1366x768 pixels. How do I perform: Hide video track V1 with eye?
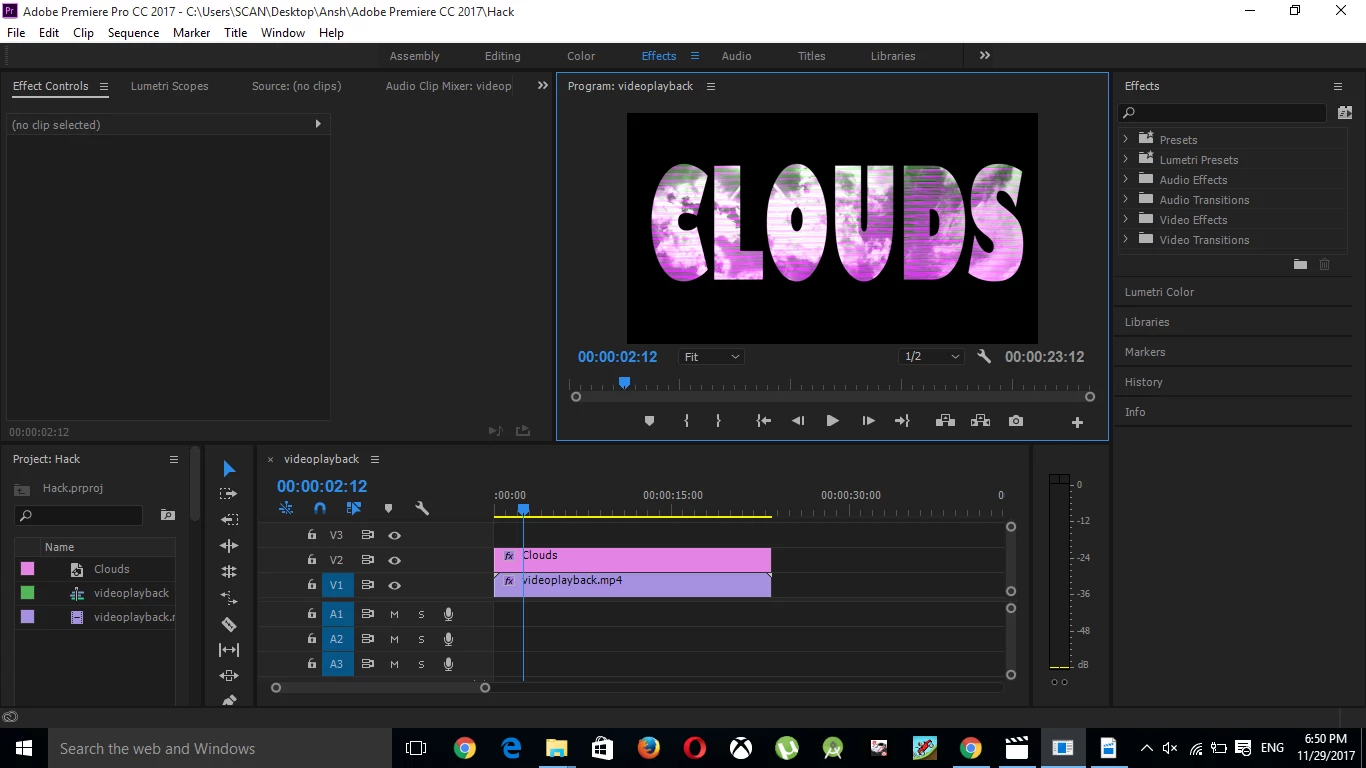click(394, 585)
